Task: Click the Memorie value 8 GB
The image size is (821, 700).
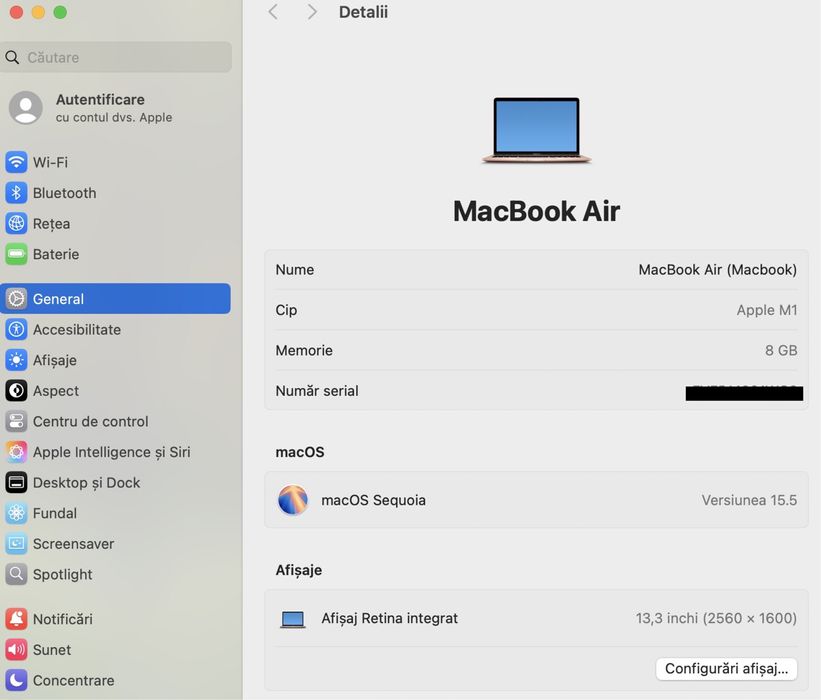Action: point(781,350)
